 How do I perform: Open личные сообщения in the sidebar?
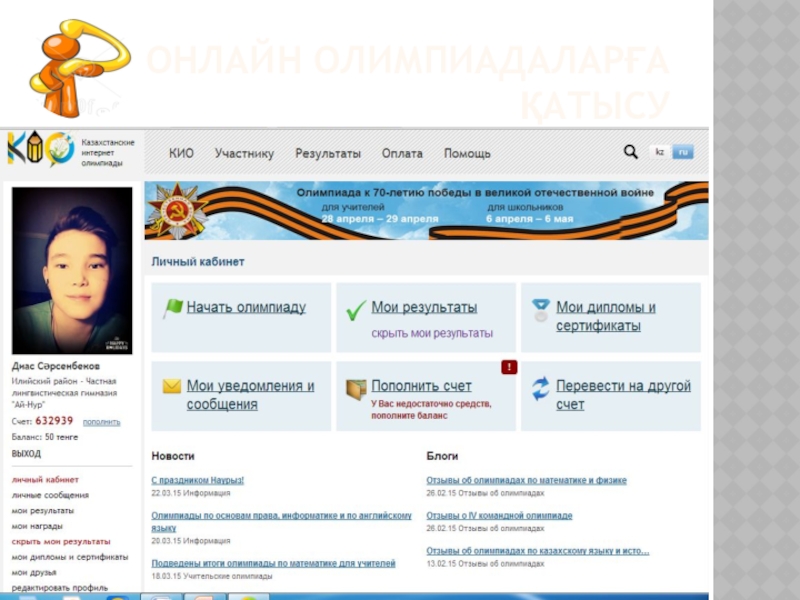point(50,495)
